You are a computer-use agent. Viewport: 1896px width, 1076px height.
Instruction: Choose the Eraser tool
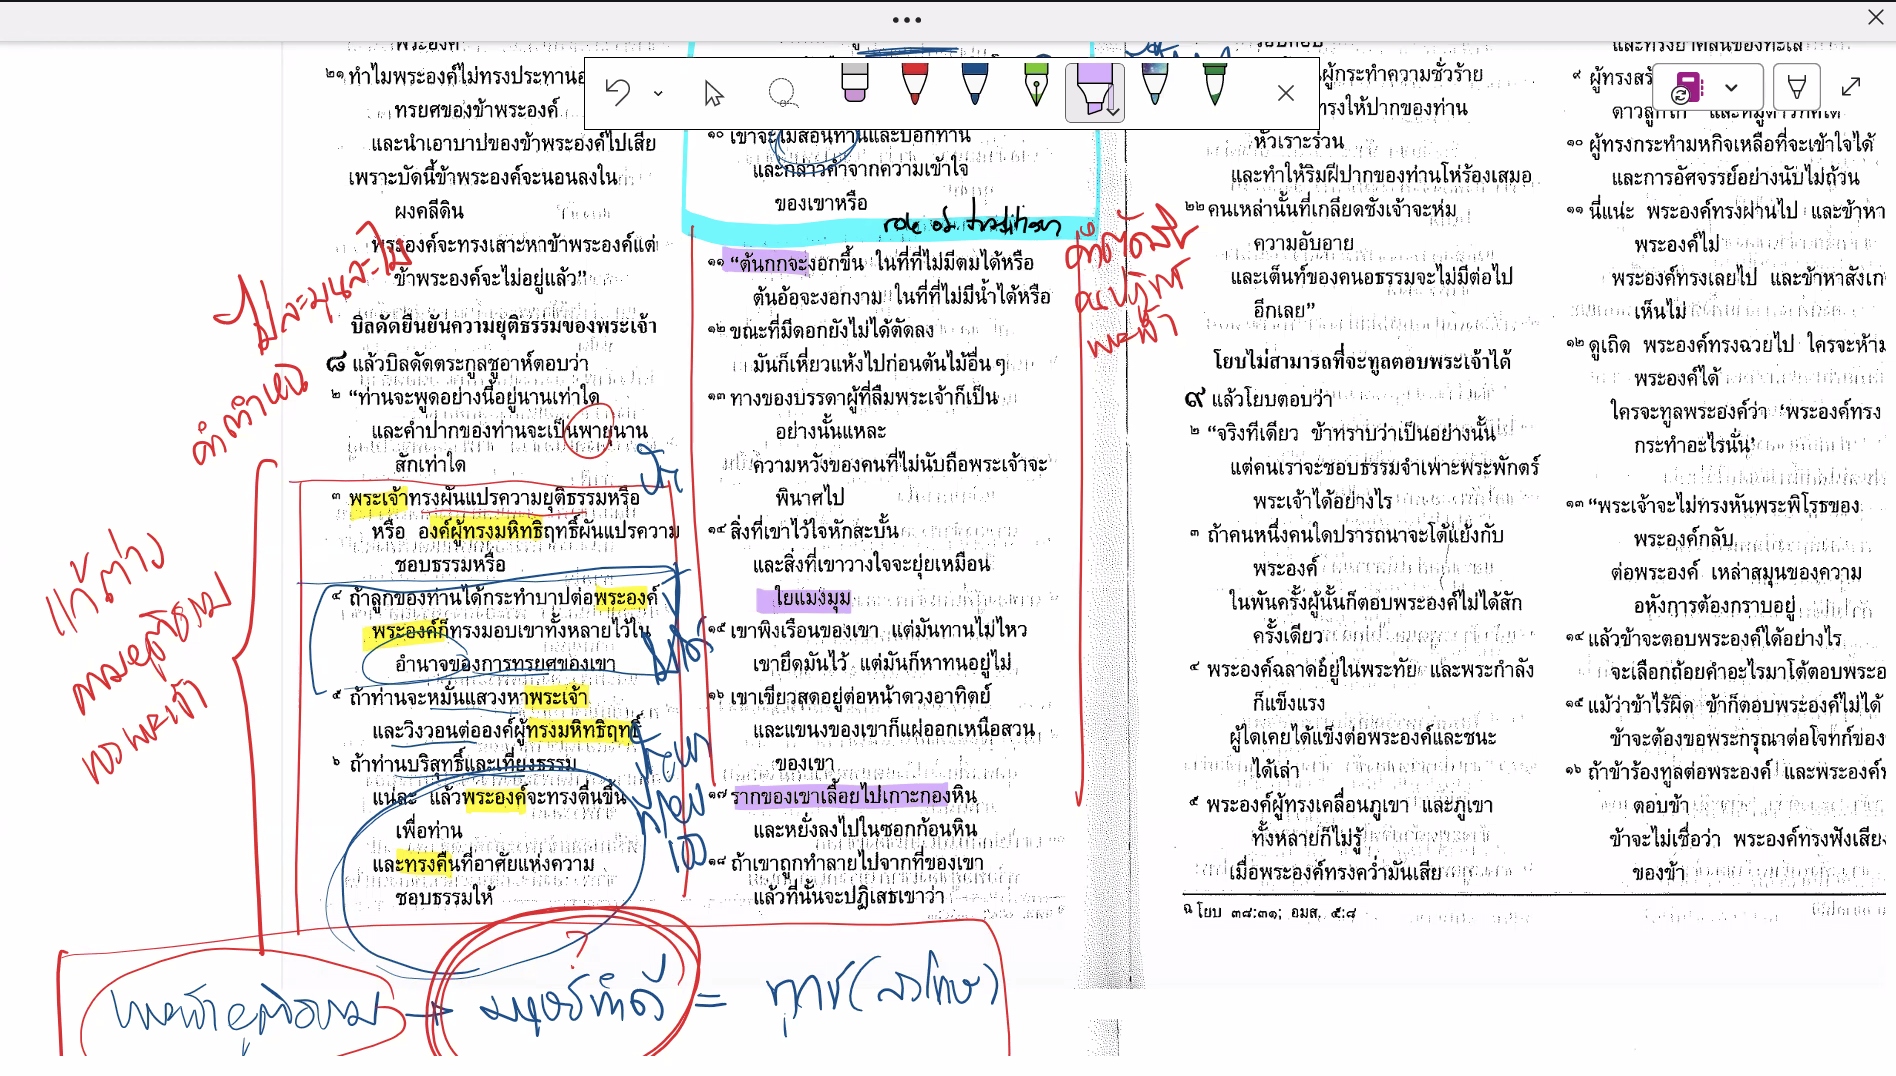[x=854, y=83]
